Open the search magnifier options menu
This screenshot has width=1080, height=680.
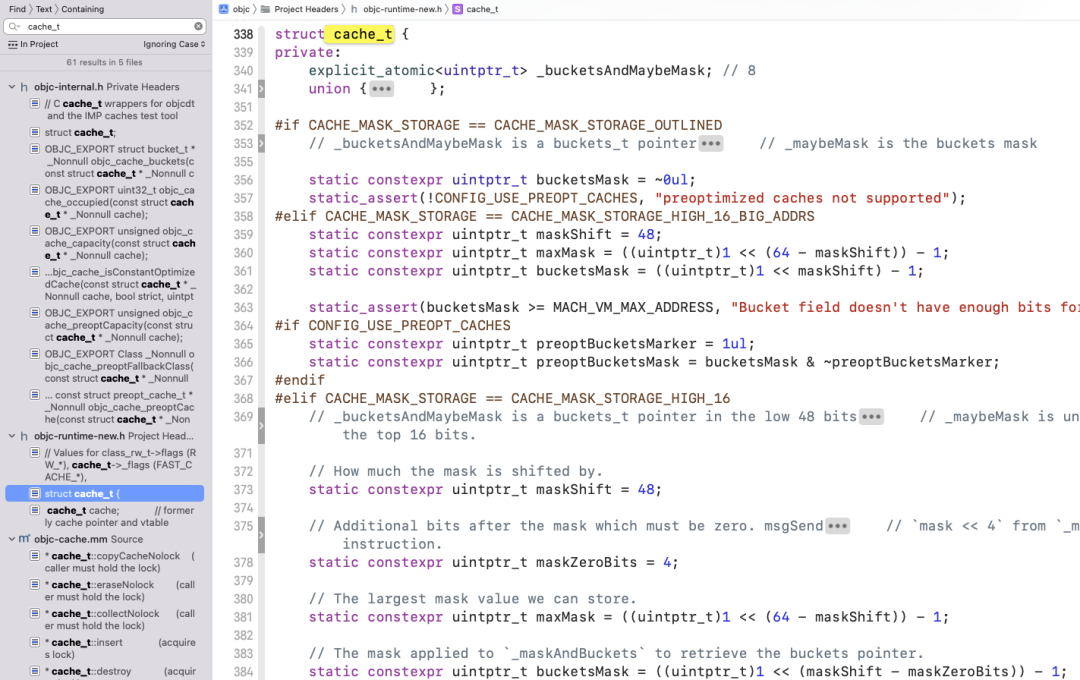14,26
